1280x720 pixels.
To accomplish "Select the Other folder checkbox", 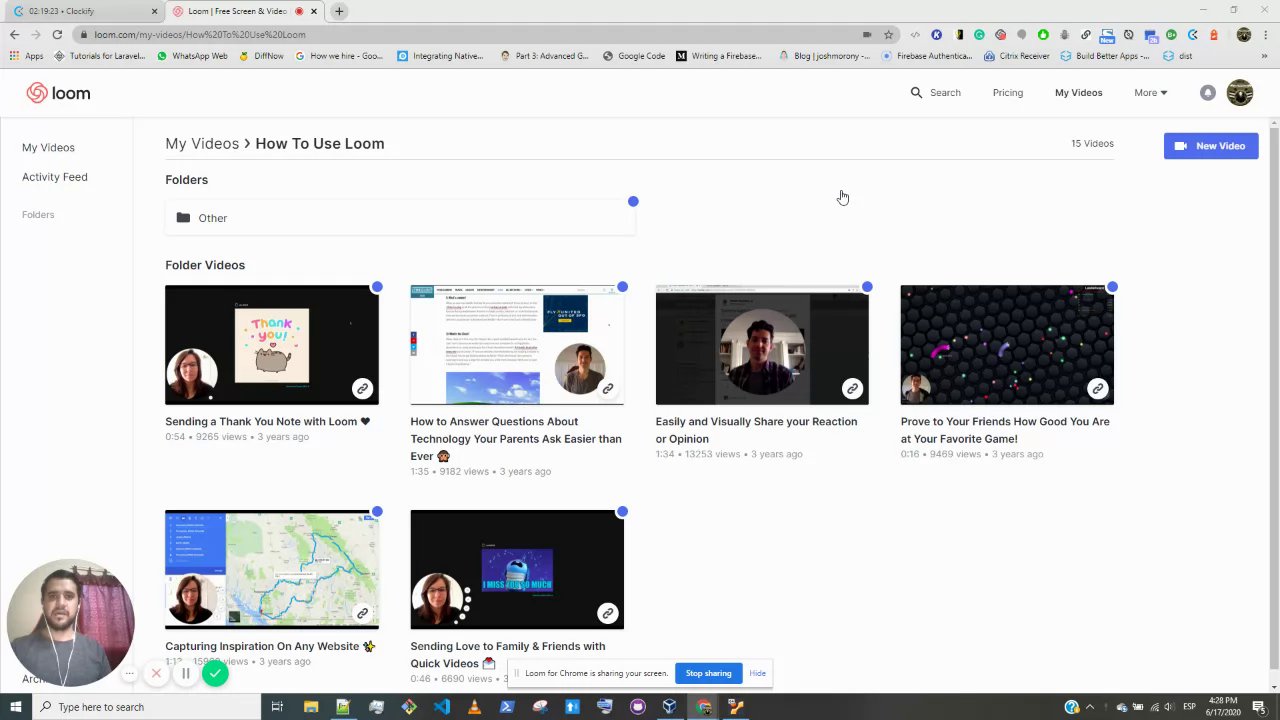I will [x=633, y=202].
